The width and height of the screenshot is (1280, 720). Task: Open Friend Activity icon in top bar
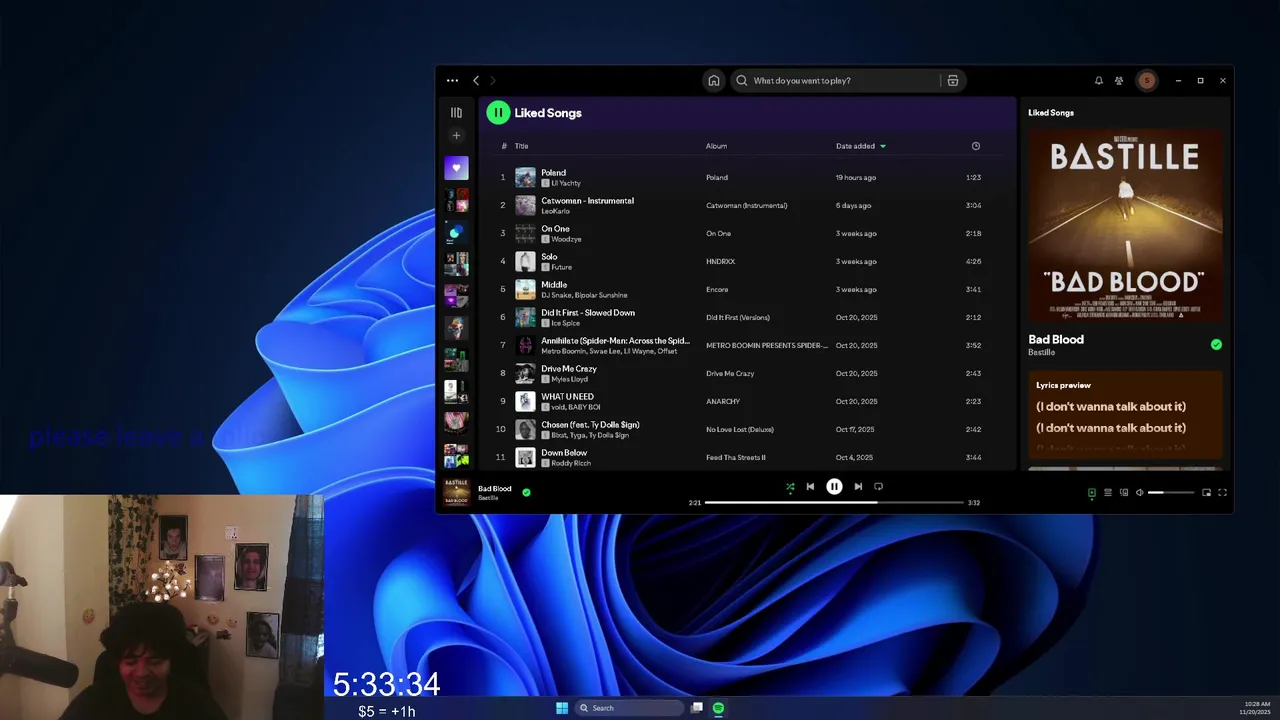tap(1119, 81)
